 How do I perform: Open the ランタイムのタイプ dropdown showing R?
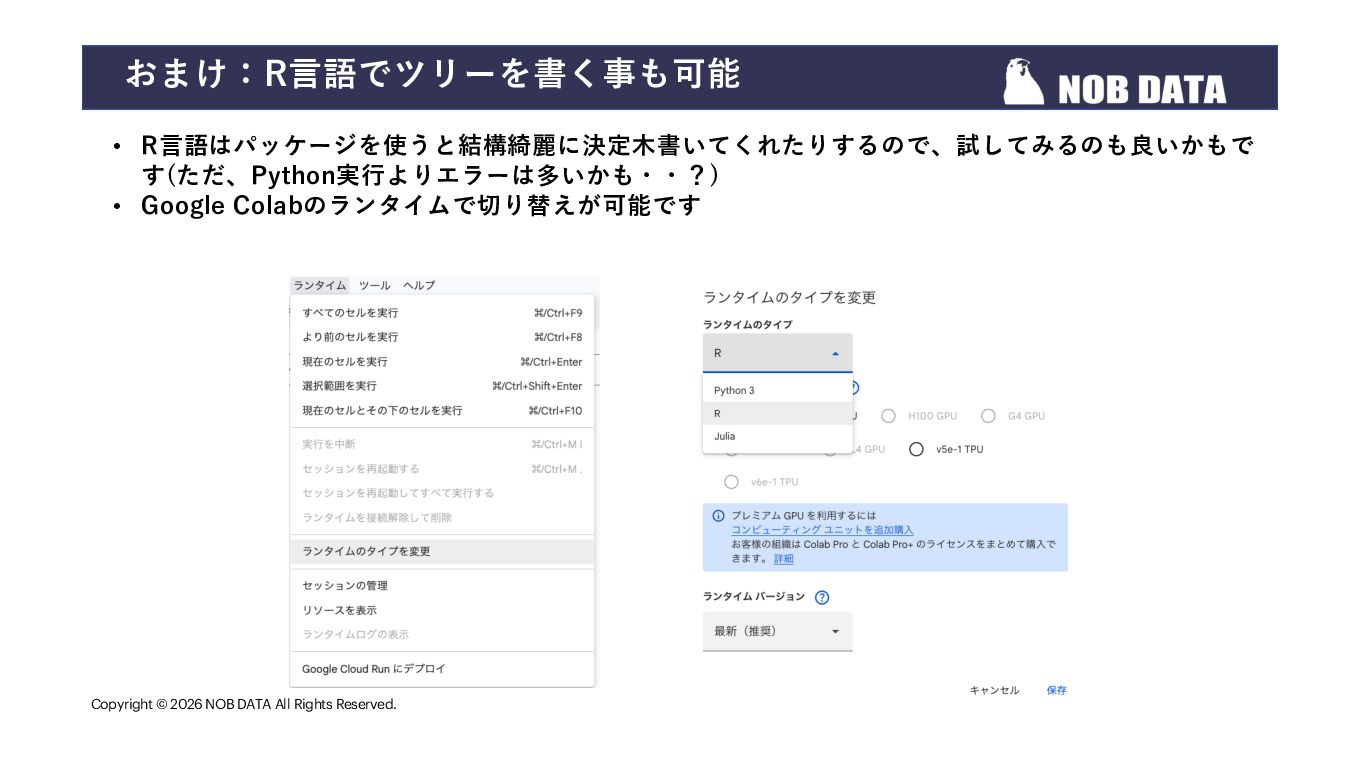777,353
